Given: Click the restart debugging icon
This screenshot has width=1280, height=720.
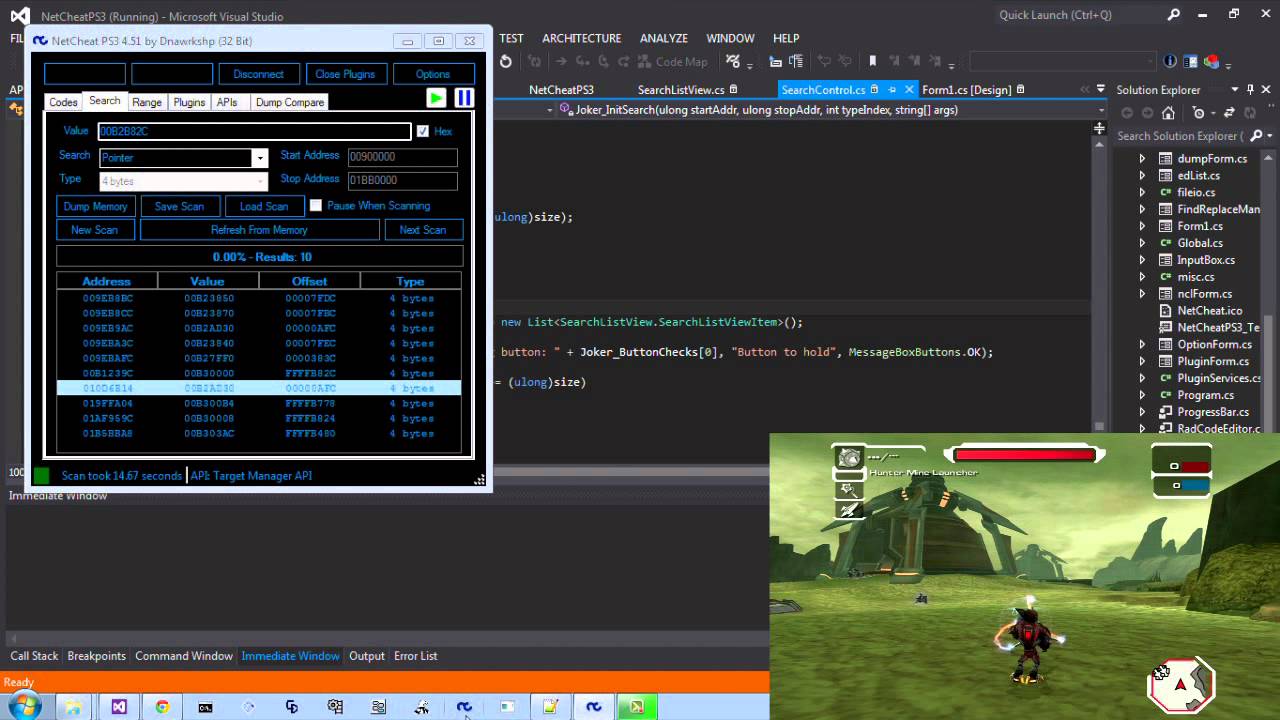Looking at the screenshot, I should coord(506,62).
